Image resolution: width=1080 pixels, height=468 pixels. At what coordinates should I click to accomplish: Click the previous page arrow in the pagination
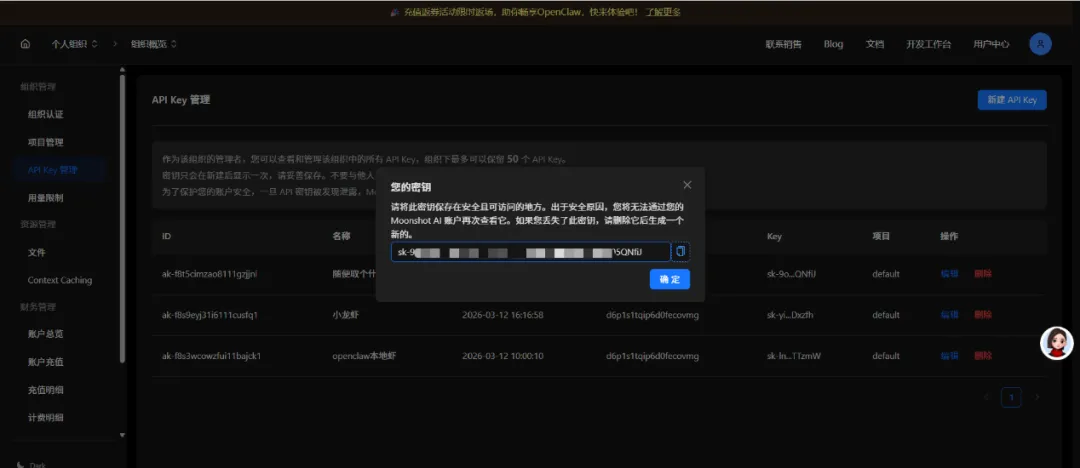coord(986,397)
